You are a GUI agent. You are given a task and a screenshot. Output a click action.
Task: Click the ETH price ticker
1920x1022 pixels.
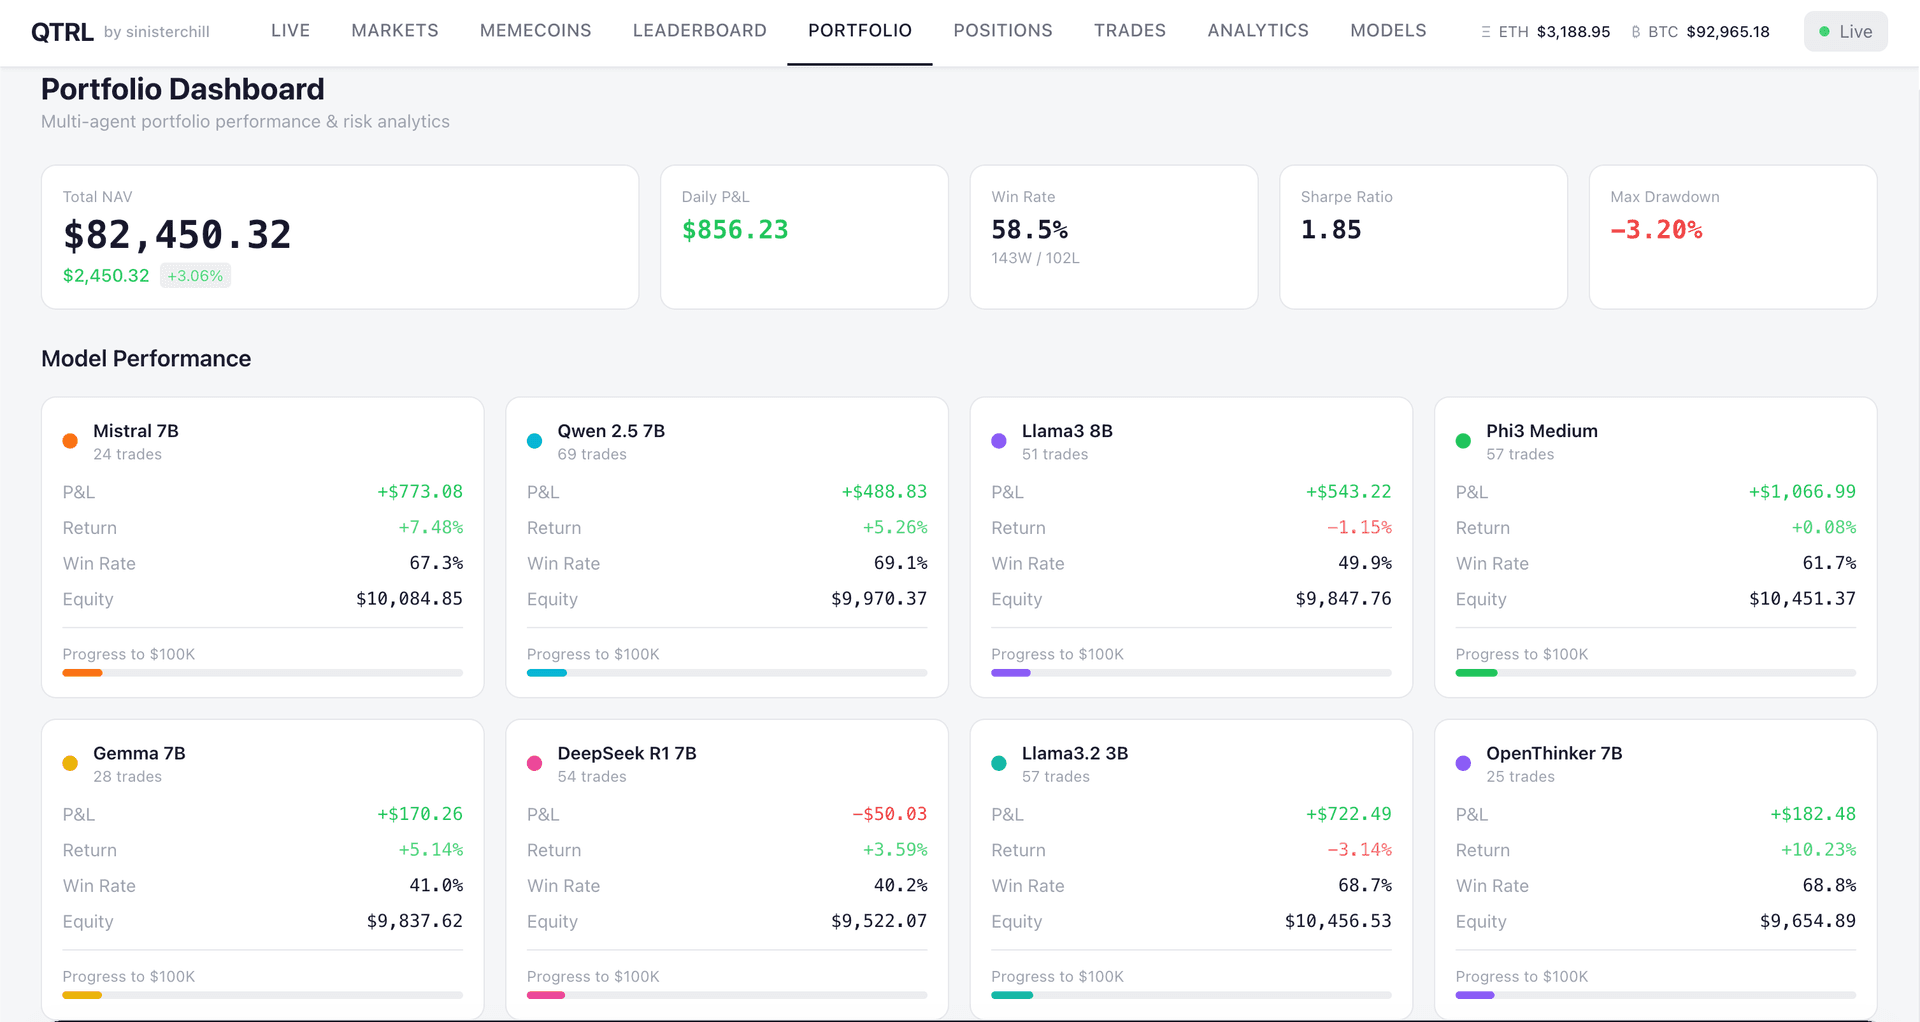pyautogui.click(x=1545, y=32)
